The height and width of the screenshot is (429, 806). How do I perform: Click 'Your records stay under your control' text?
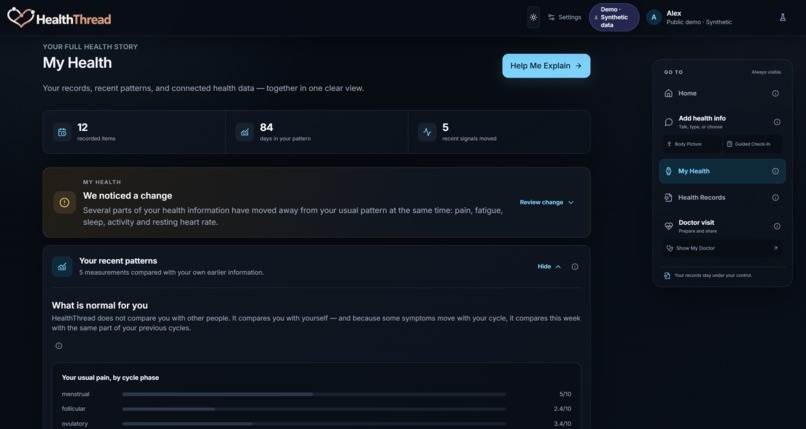pyautogui.click(x=713, y=276)
